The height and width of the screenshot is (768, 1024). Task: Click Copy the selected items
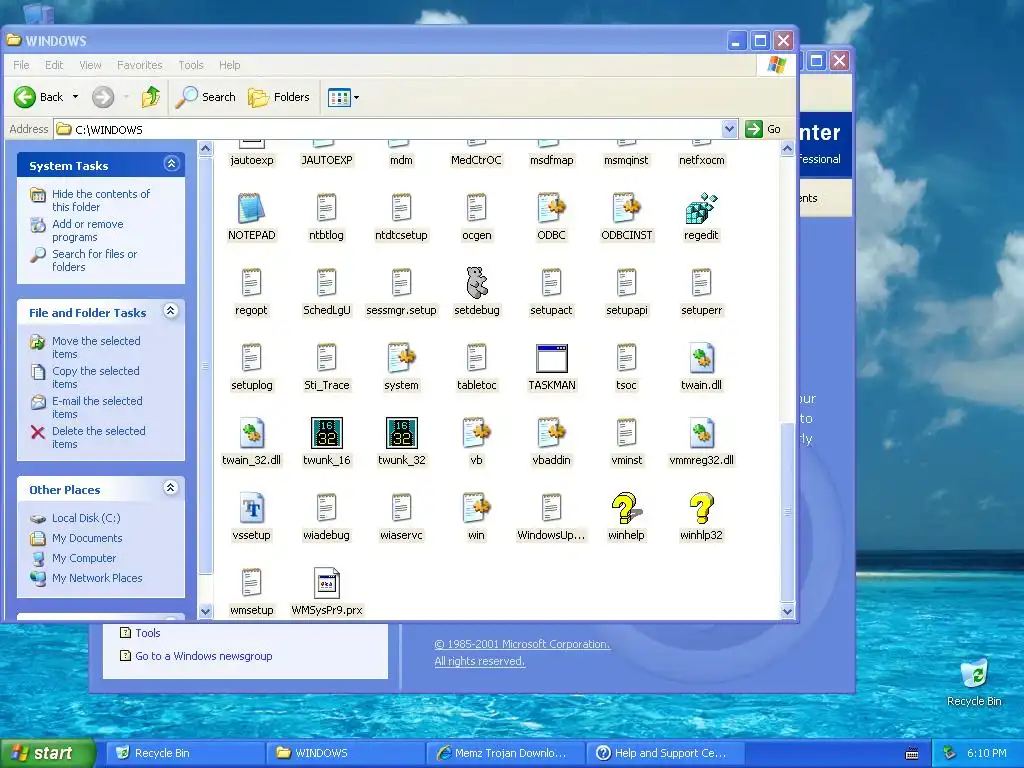(95, 377)
